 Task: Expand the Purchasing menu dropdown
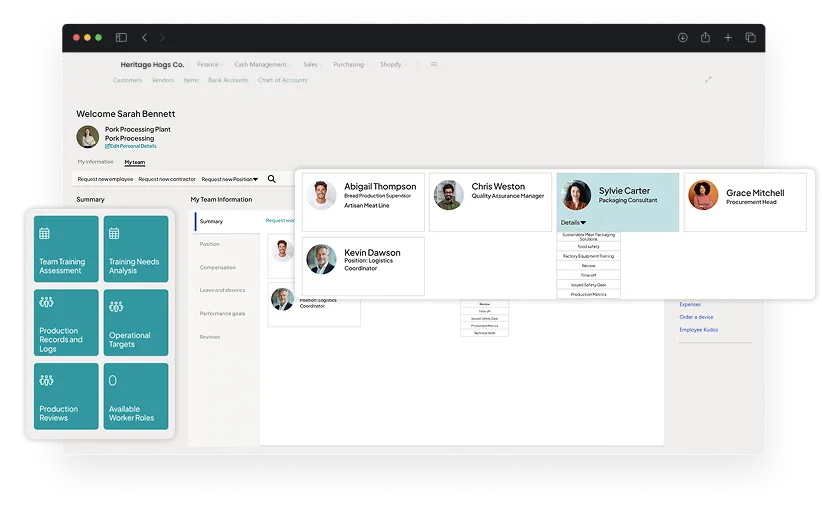pyautogui.click(x=351, y=64)
